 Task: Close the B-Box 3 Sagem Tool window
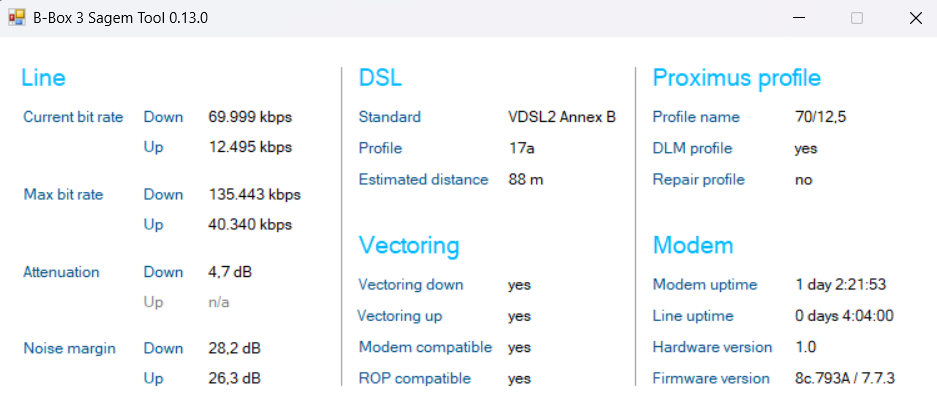pos(915,18)
